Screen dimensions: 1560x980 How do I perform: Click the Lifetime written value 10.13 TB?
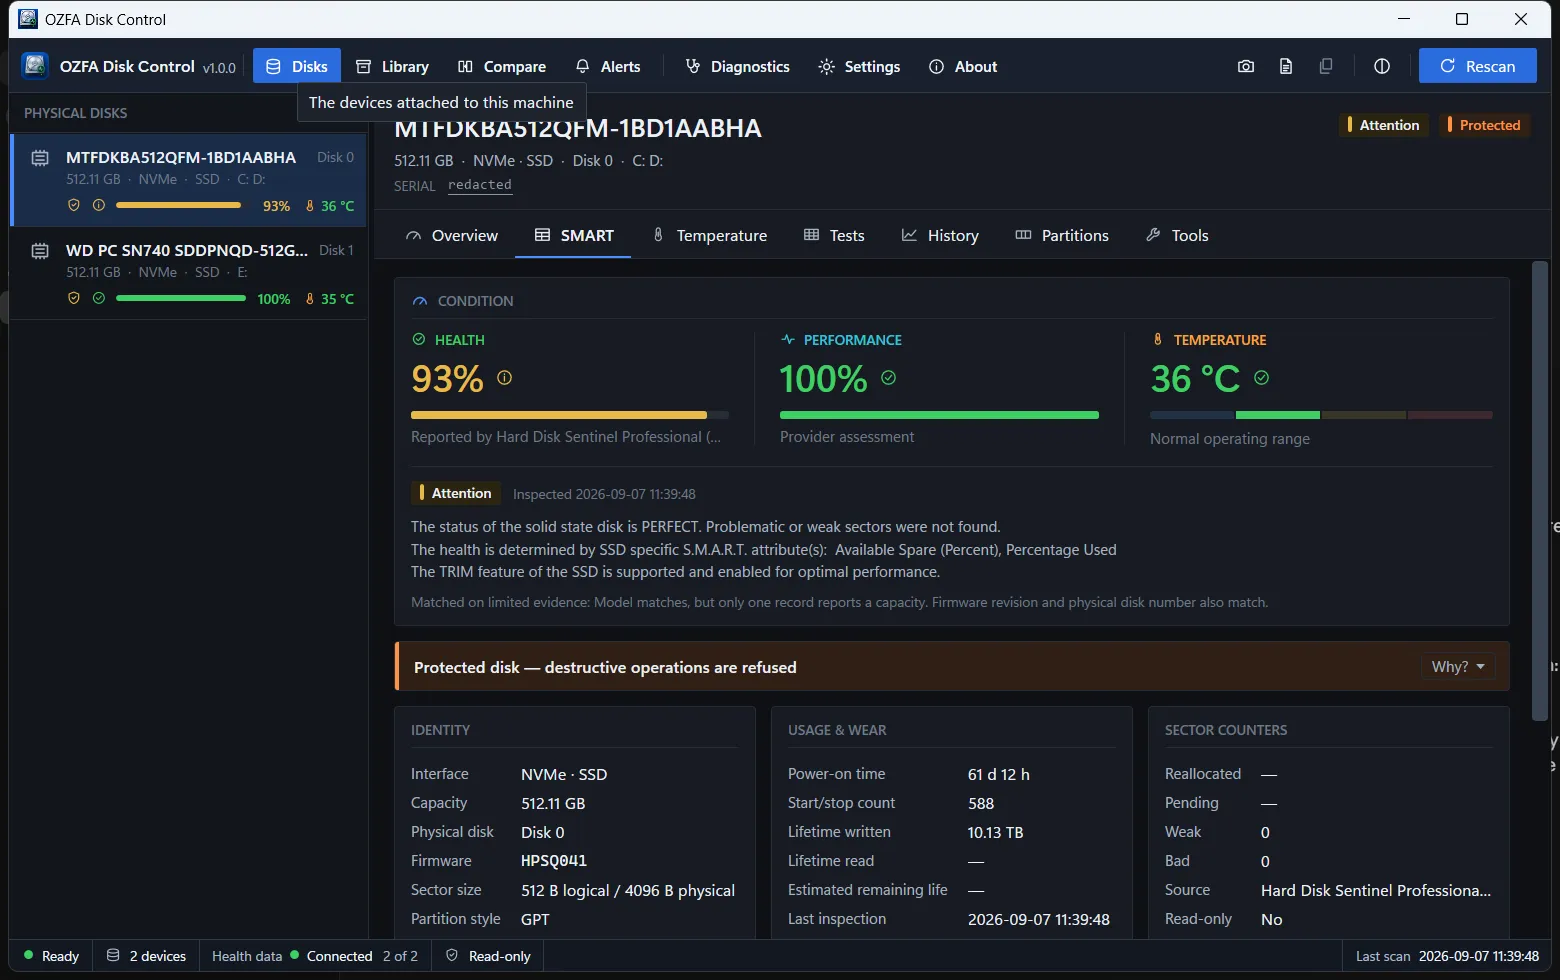[x=995, y=832]
